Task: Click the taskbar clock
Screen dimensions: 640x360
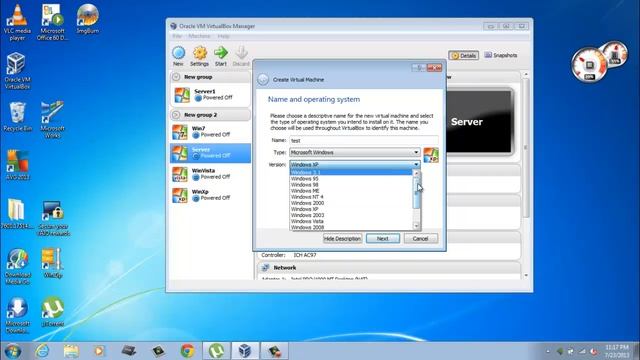Action: pos(616,351)
